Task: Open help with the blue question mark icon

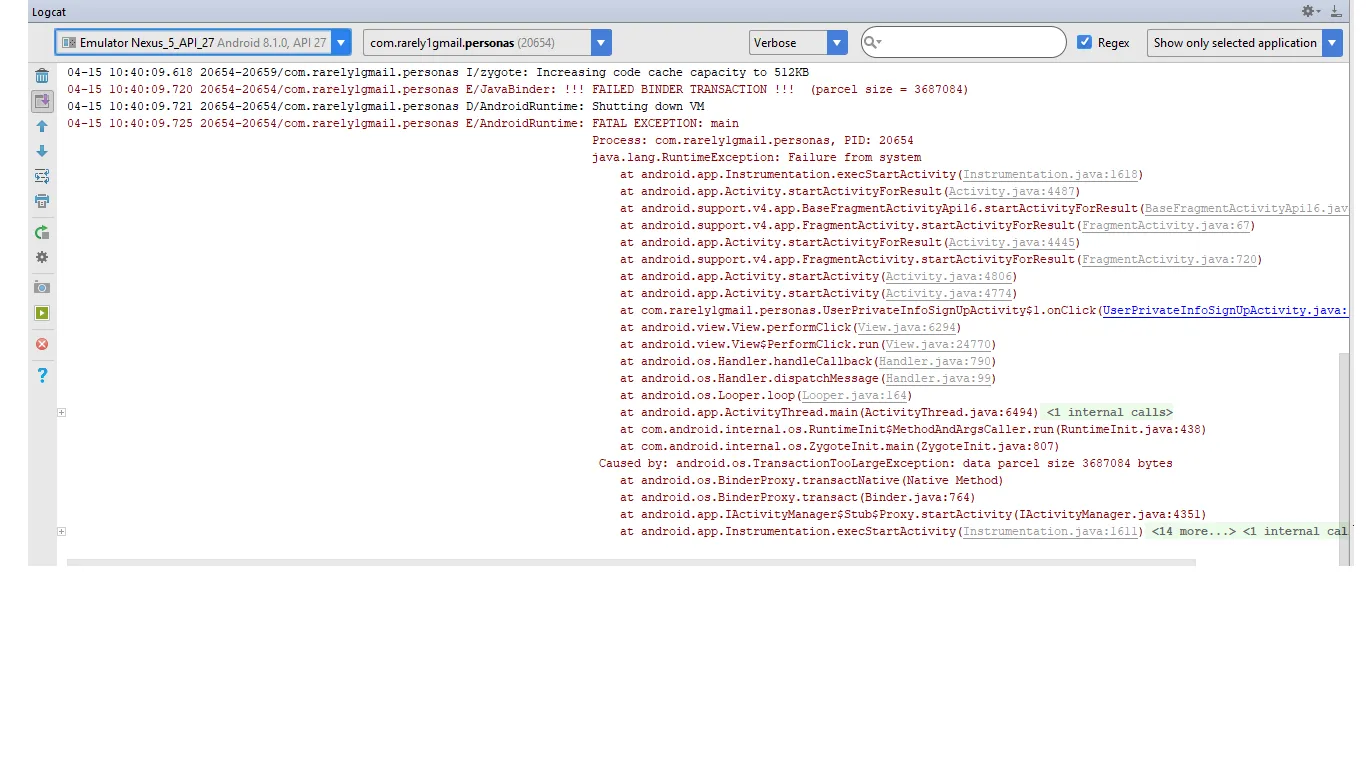Action: [42, 375]
